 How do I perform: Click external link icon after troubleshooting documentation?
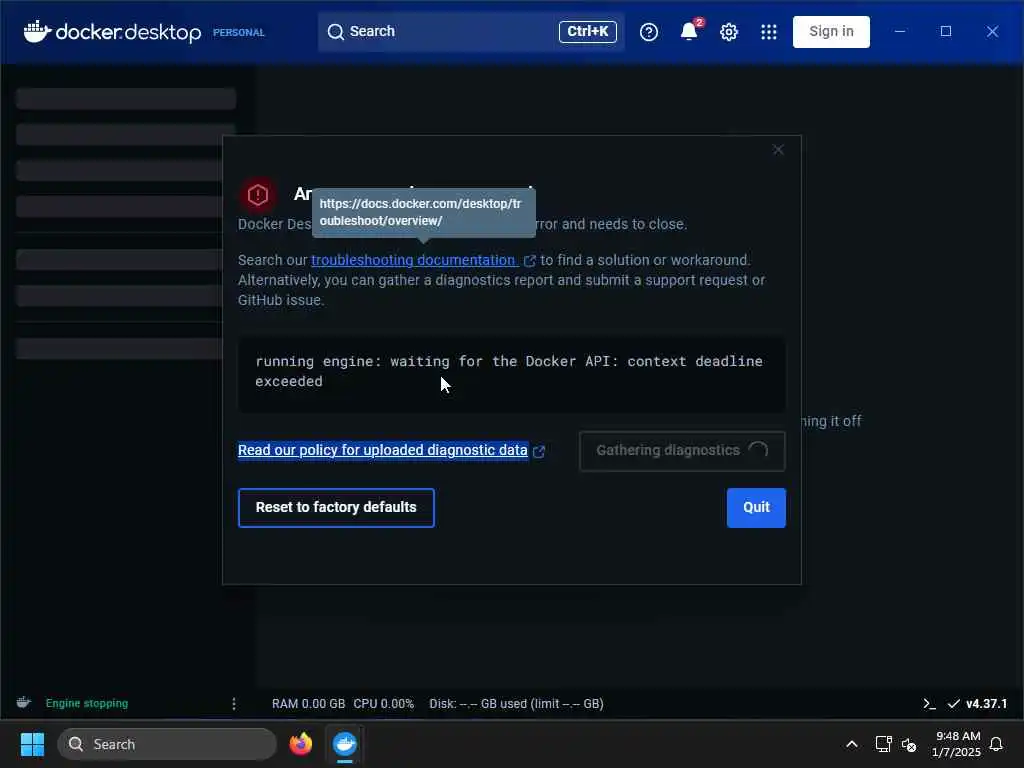530,261
